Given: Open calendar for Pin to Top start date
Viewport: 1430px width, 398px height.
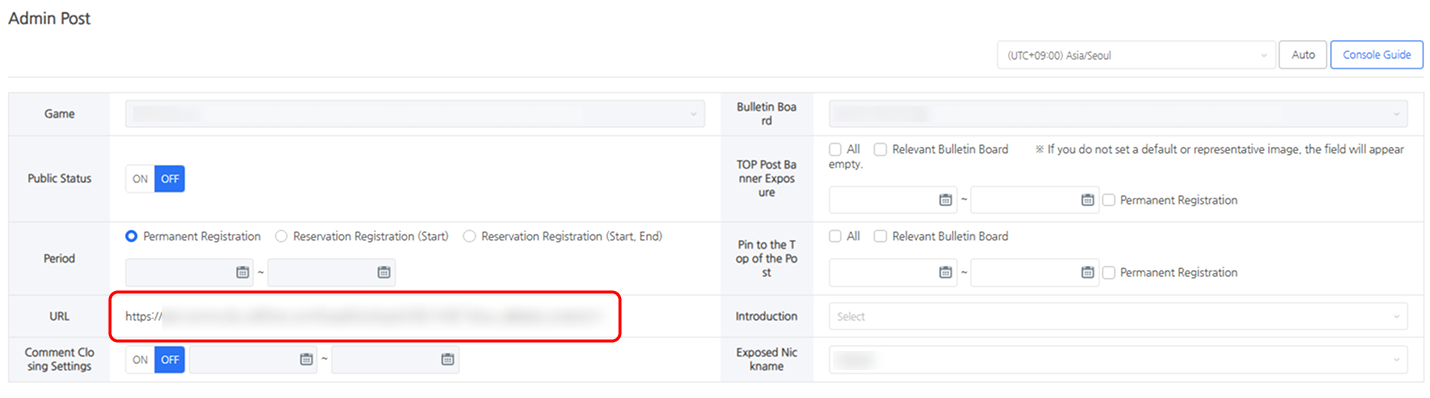Looking at the screenshot, I should [946, 272].
